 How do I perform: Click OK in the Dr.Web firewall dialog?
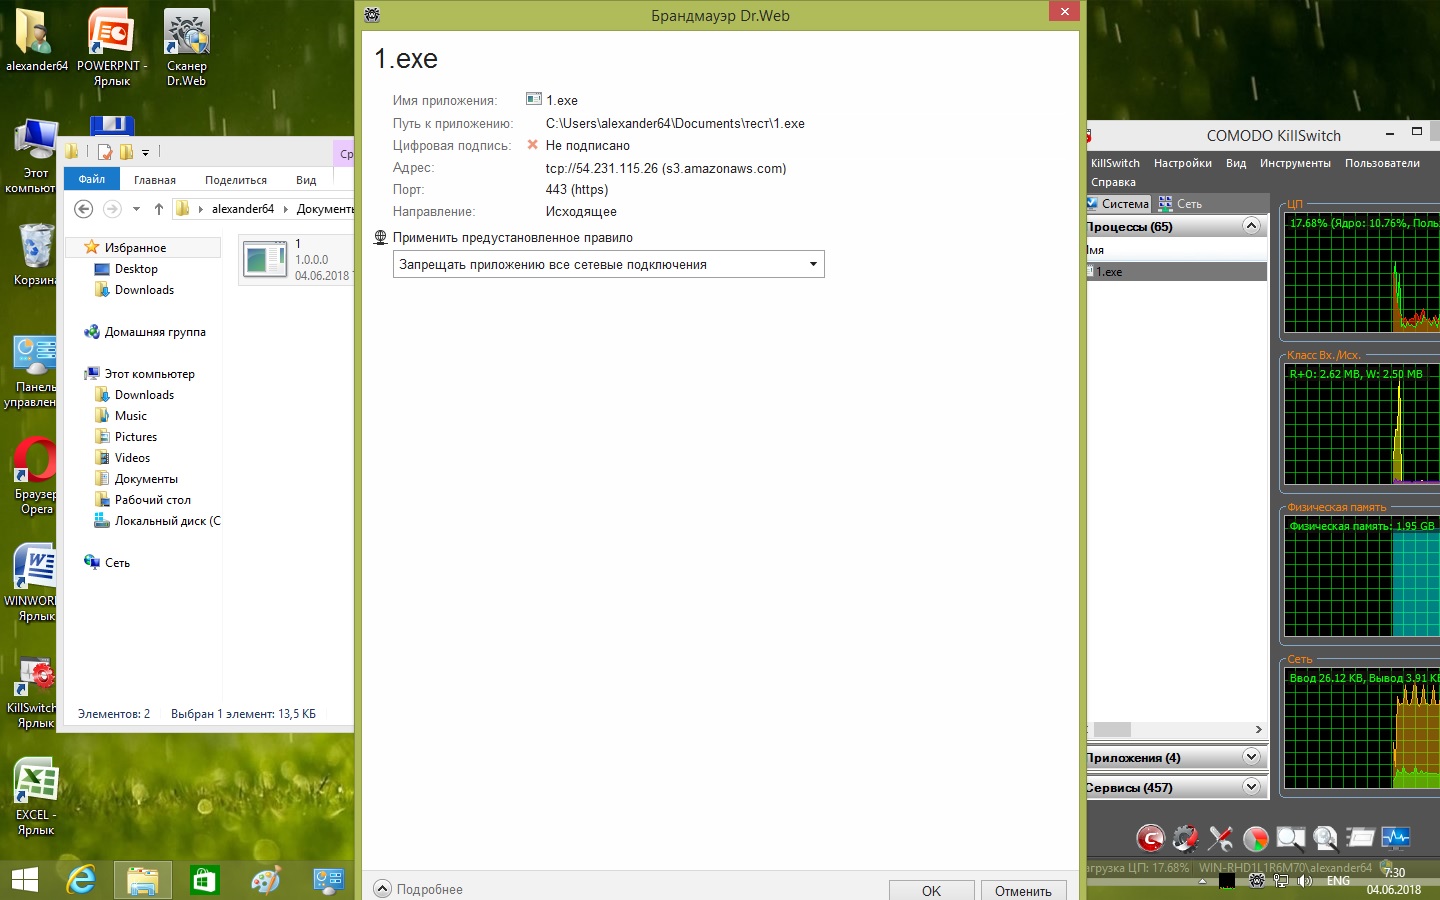(931, 890)
